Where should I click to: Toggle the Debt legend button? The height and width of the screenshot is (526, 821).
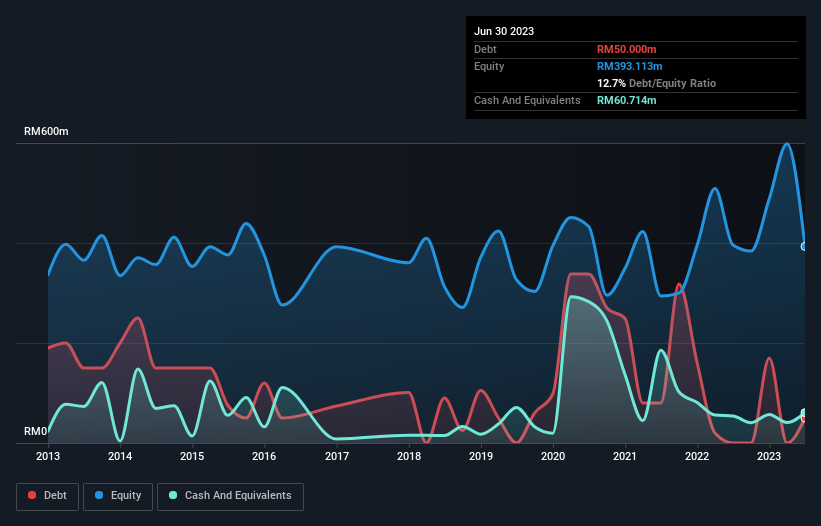coord(48,496)
